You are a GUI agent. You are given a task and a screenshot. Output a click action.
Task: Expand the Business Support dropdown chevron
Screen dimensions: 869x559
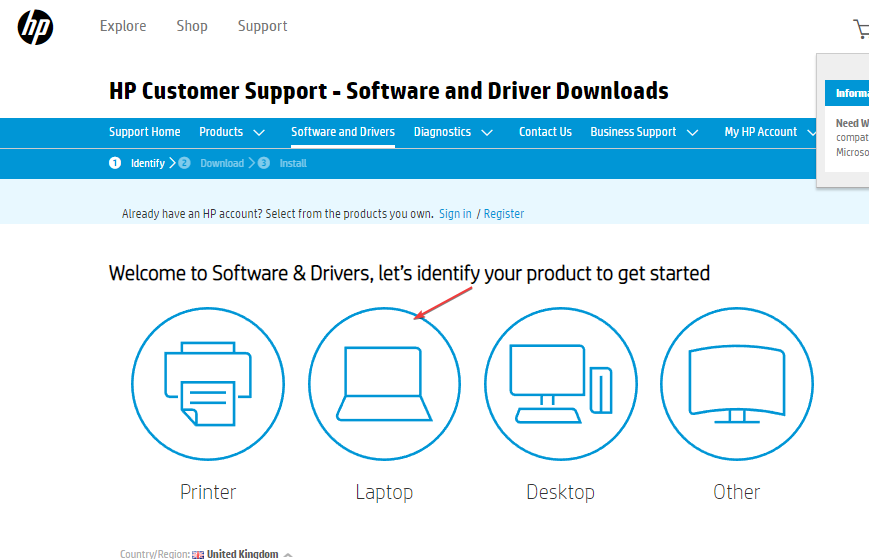pyautogui.click(x=692, y=132)
